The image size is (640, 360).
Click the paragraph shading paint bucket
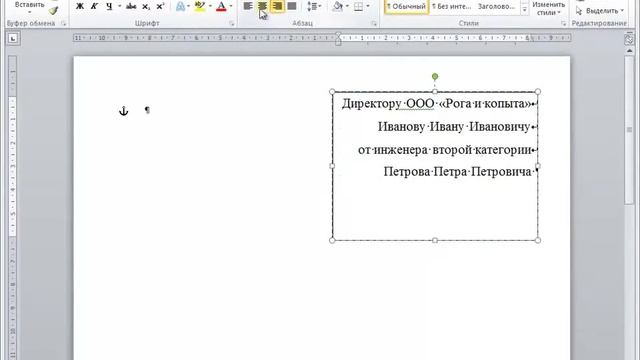338,6
